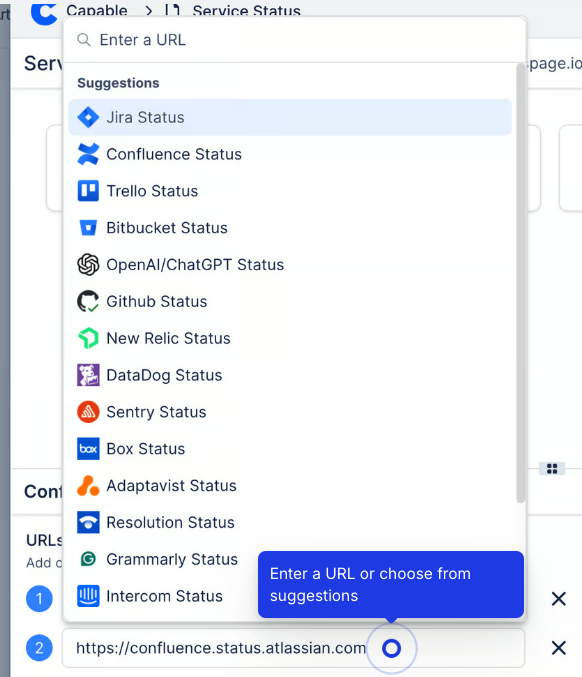582x677 pixels.
Task: Choose OpenAI/ChatGPT Status entry
Action: [290, 265]
